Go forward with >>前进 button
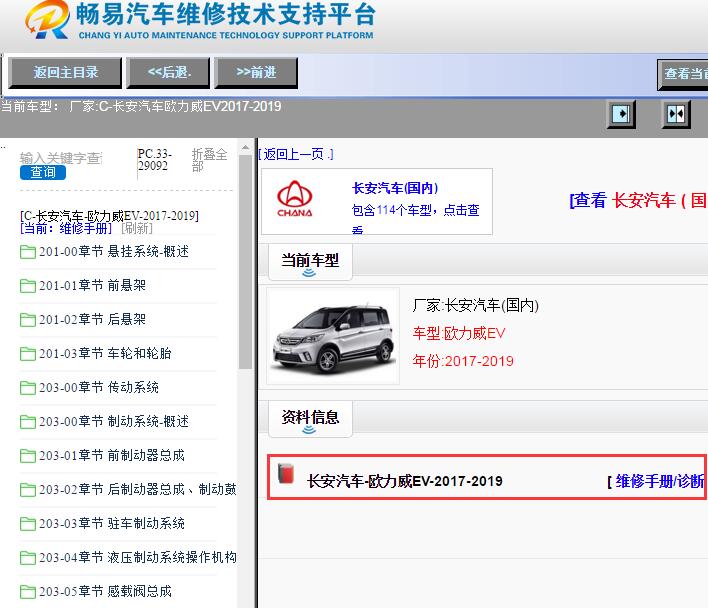Viewport: 708px width, 608px height. 256,72
